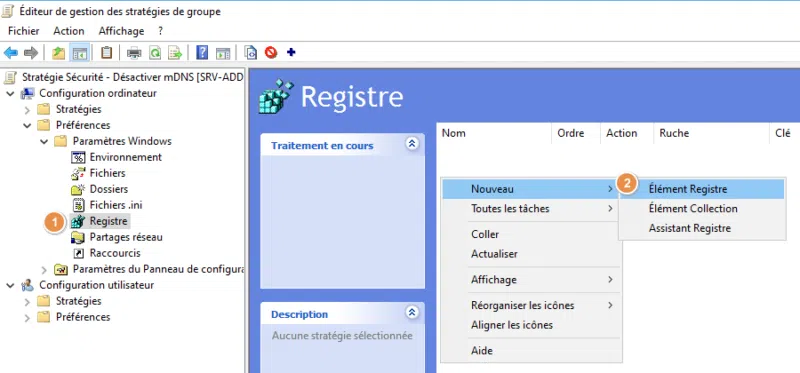Collapse the Description panel chevron
The width and height of the screenshot is (800, 373).
point(412,312)
